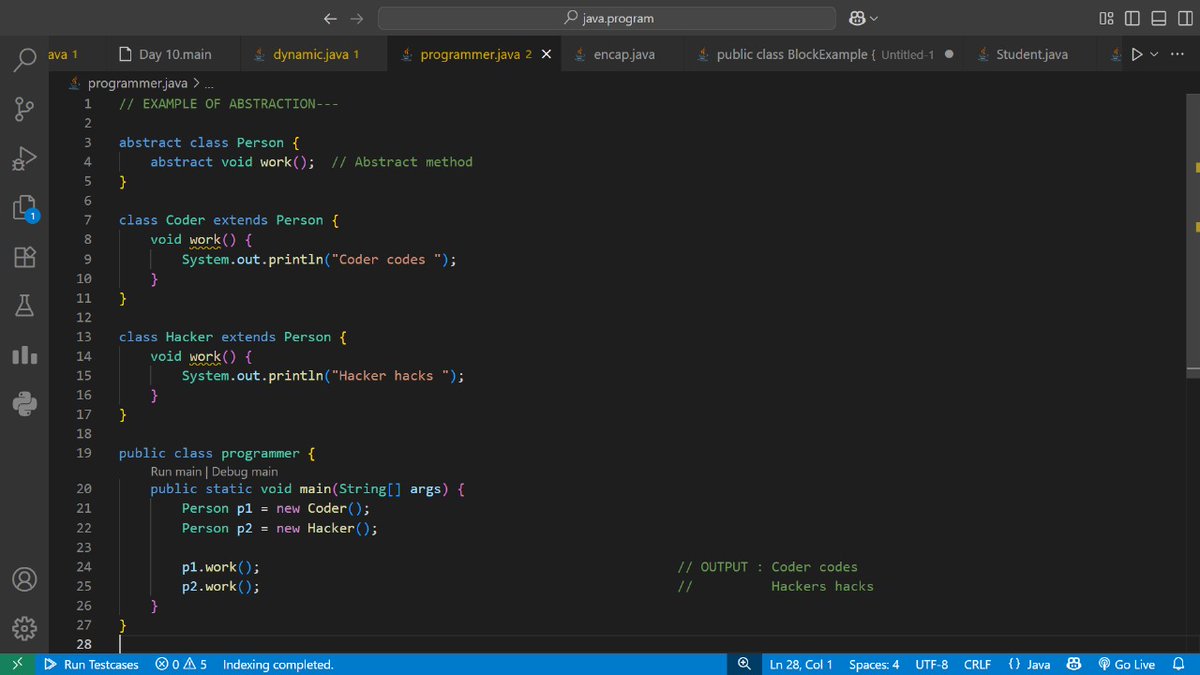
Task: Change CRLF end of line sequence
Action: pyautogui.click(x=977, y=664)
